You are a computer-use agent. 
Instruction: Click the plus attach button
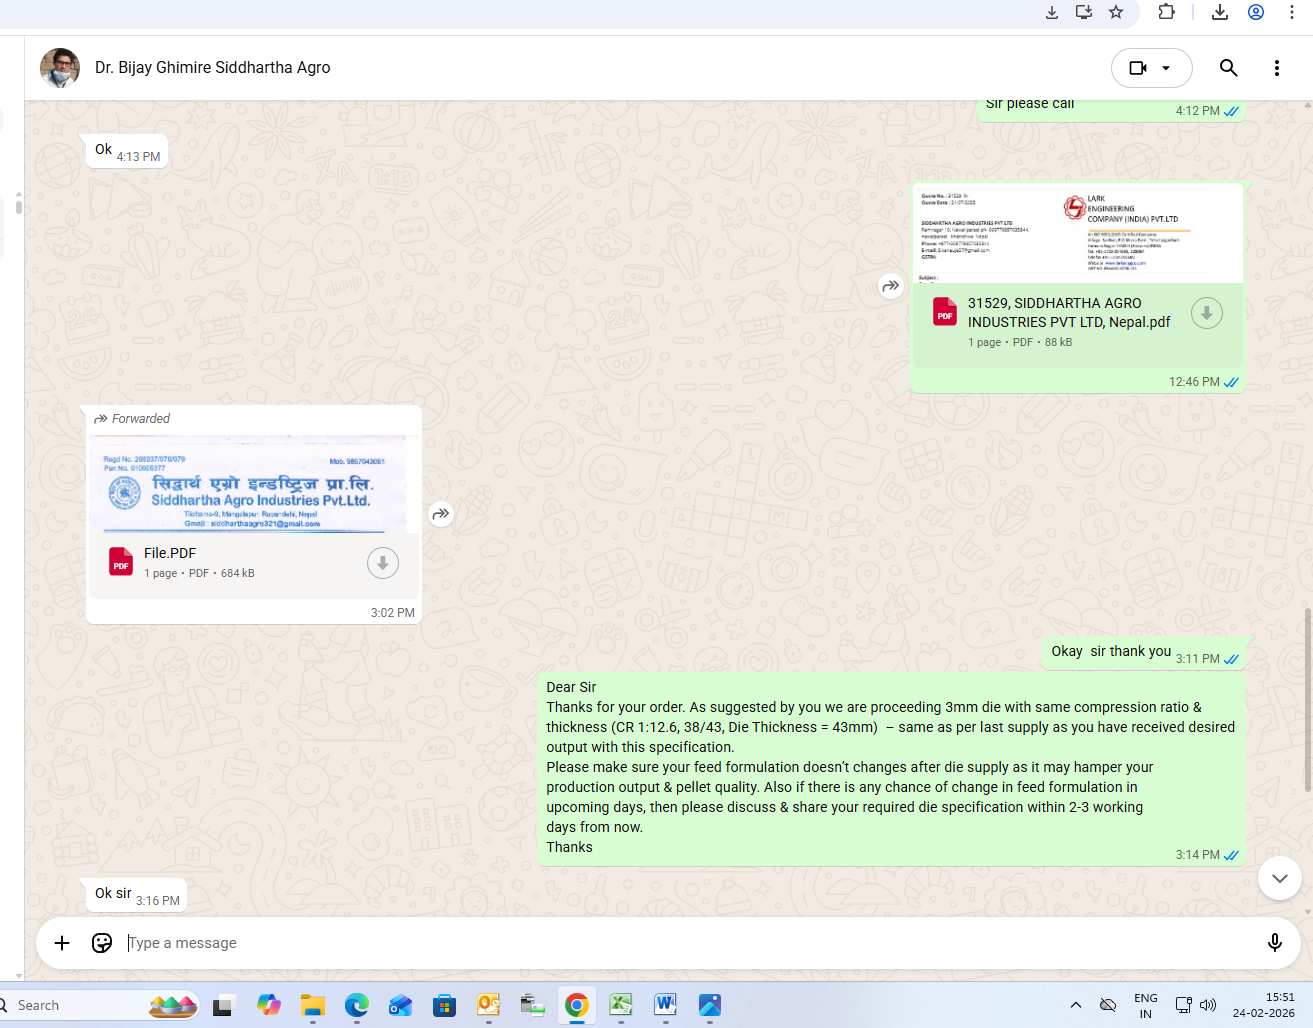tap(62, 943)
